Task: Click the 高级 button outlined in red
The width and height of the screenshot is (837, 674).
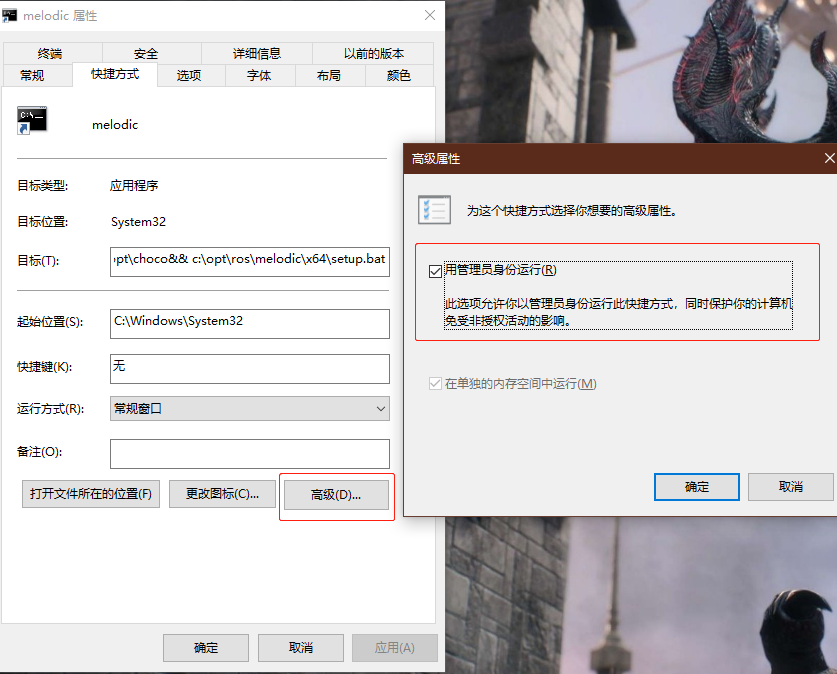Action: (336, 494)
